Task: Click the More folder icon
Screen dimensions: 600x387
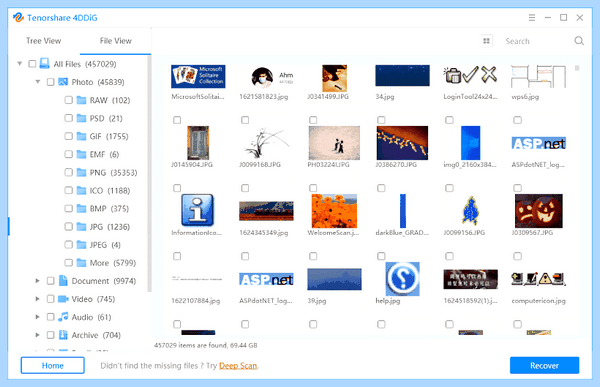Action: [81, 263]
